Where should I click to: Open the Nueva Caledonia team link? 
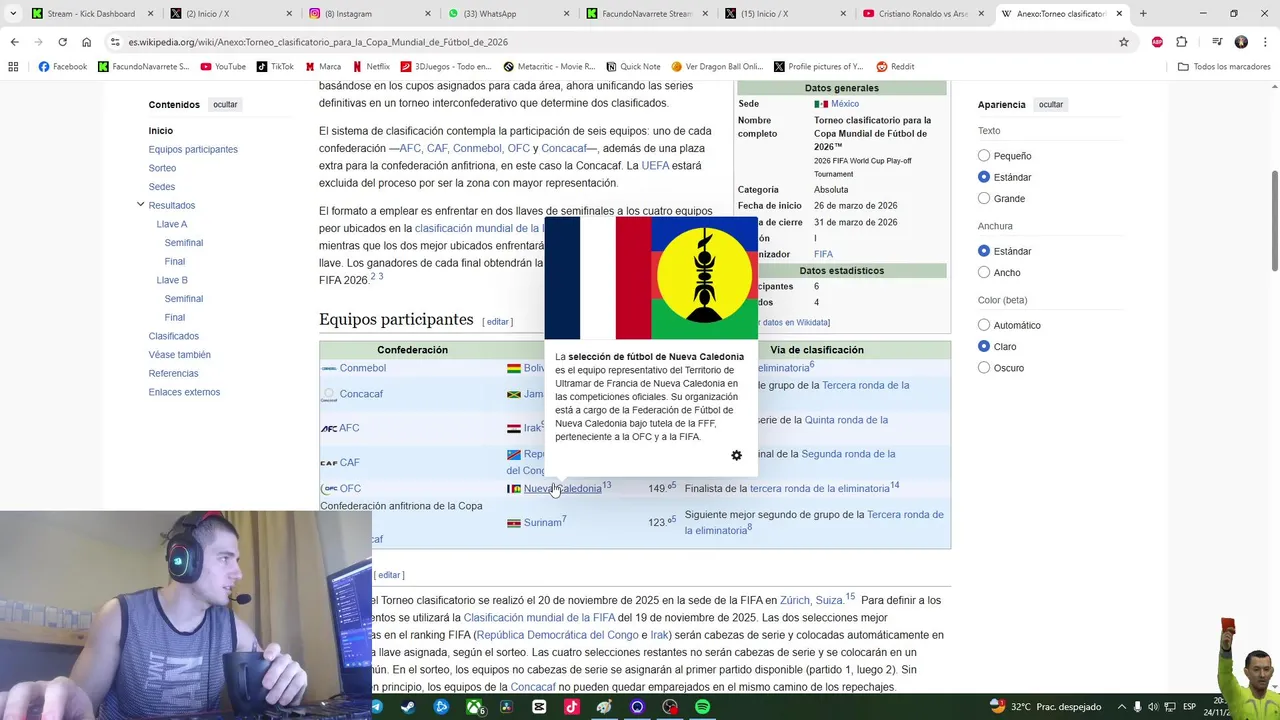tap(562, 489)
